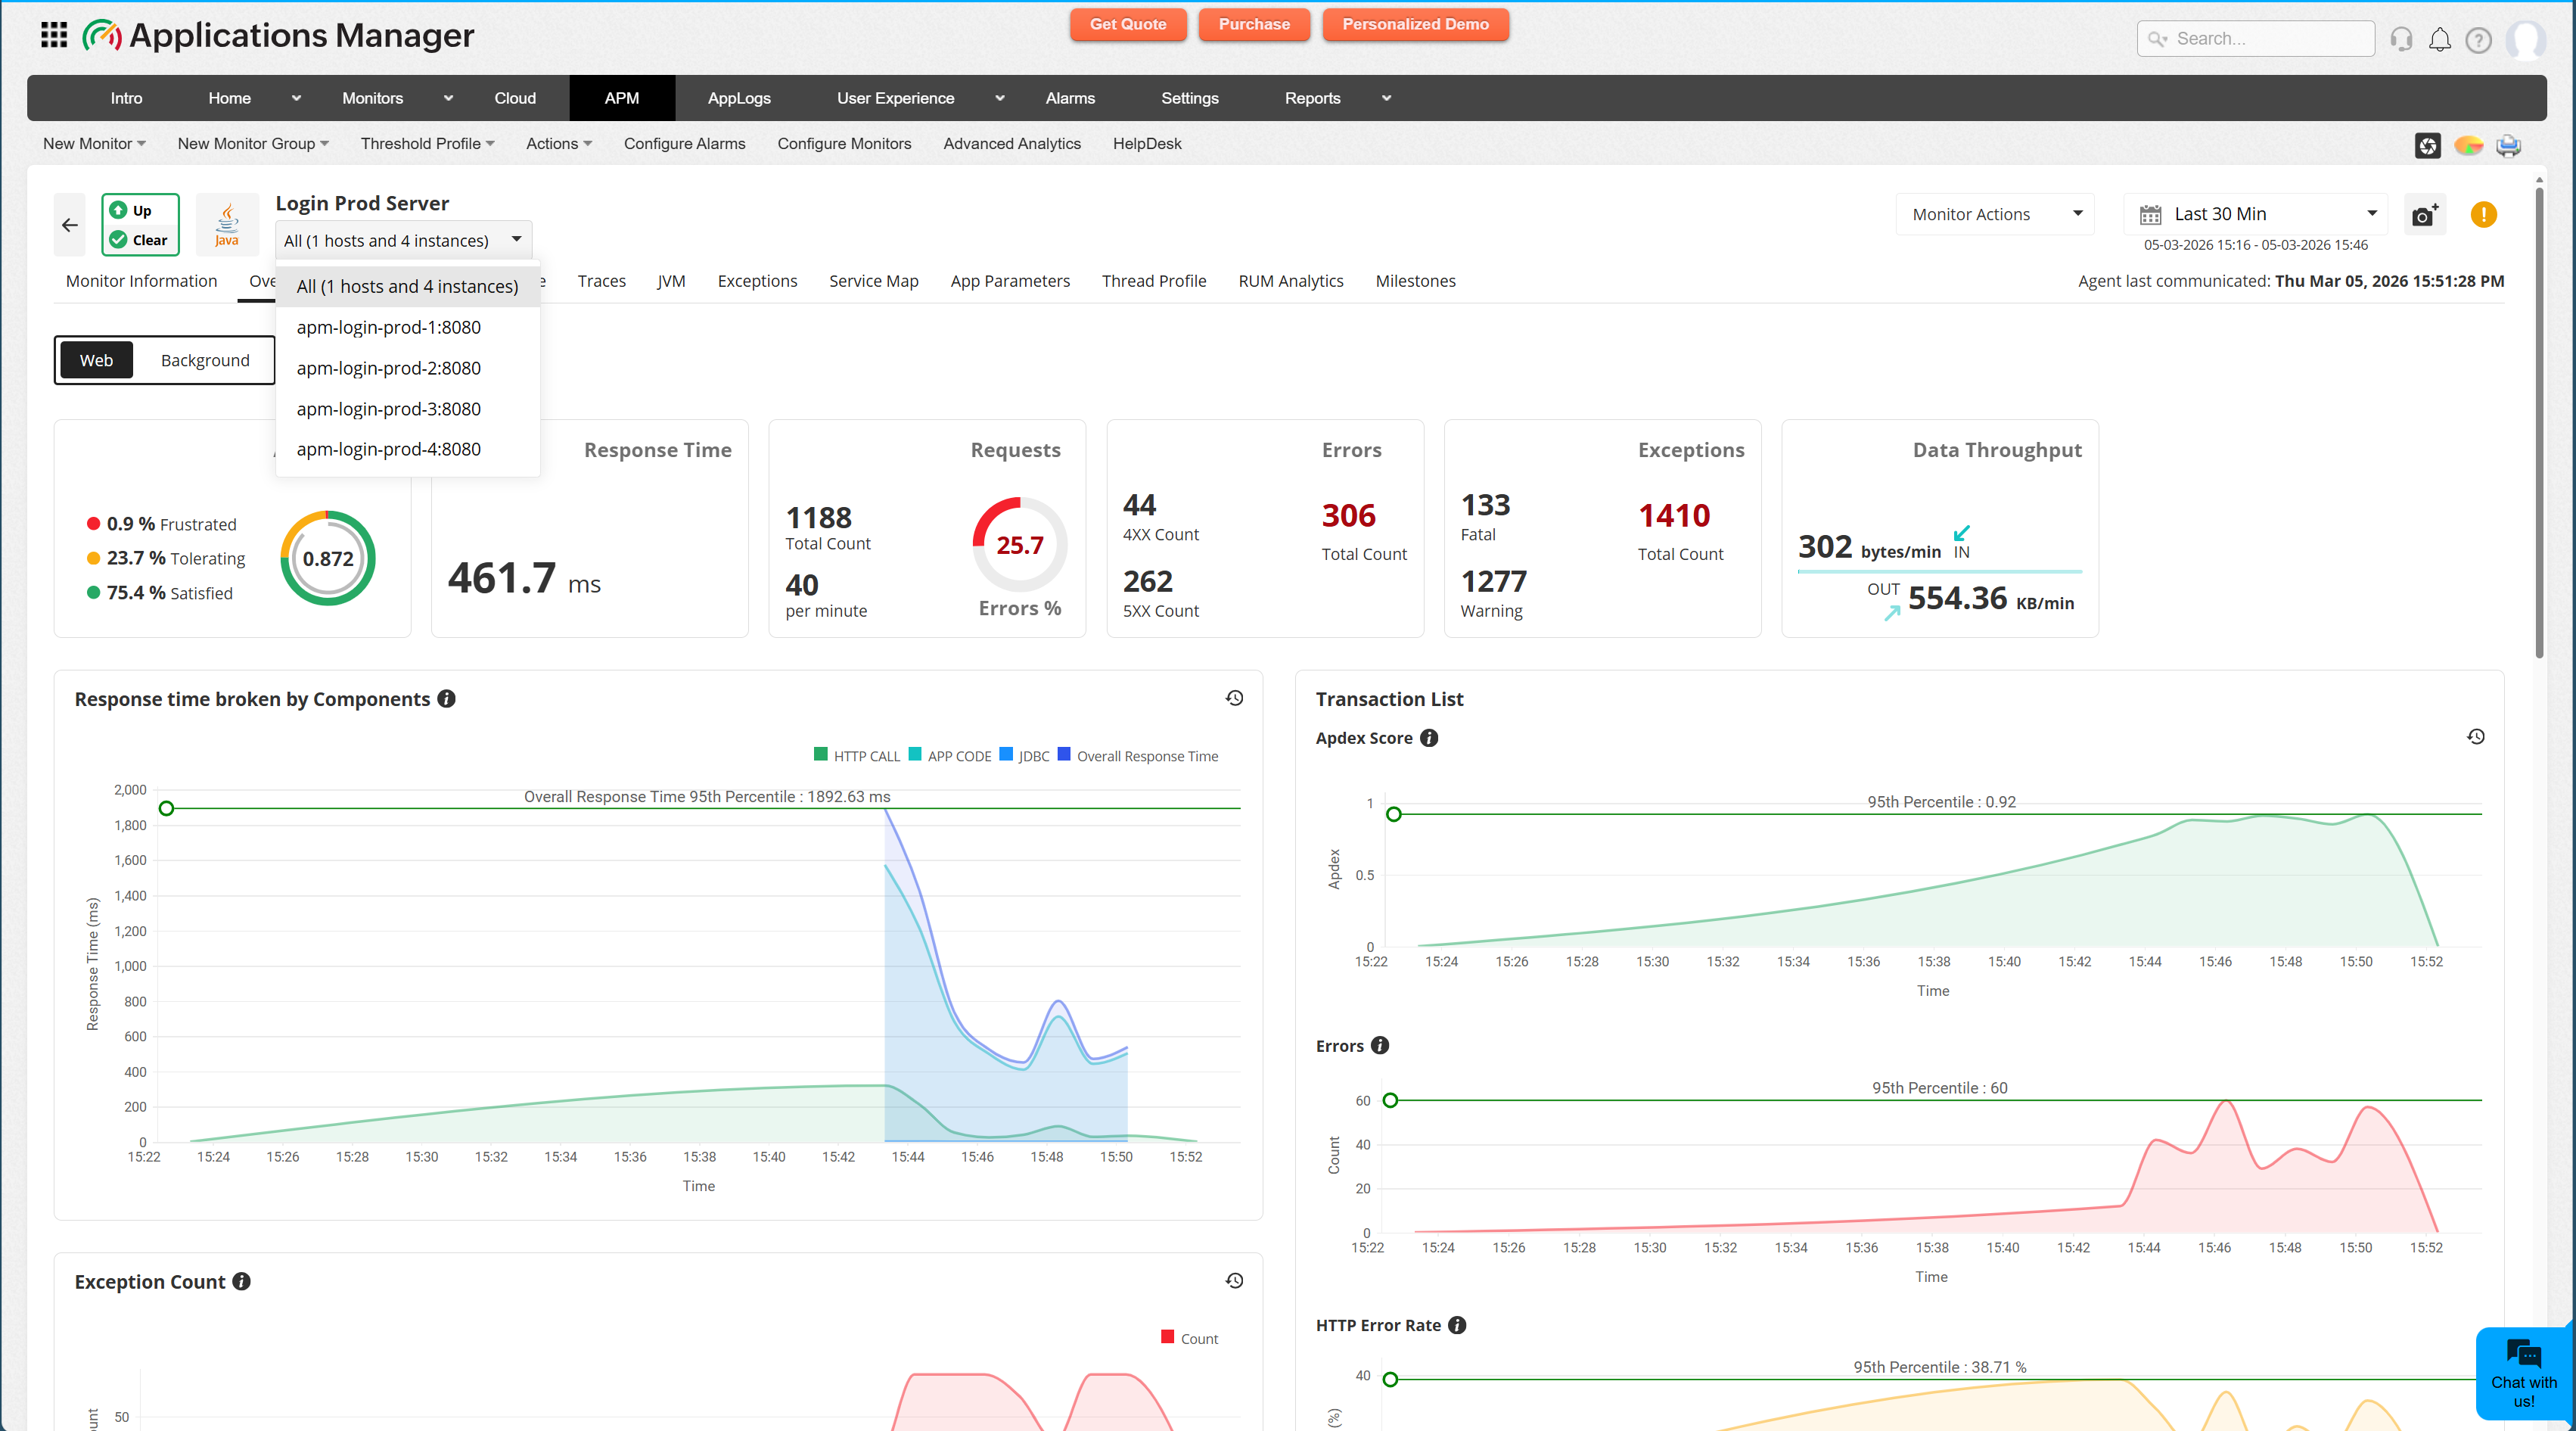This screenshot has width=2576, height=1431.
Task: Click the Personalized Demo button
Action: [x=1415, y=24]
